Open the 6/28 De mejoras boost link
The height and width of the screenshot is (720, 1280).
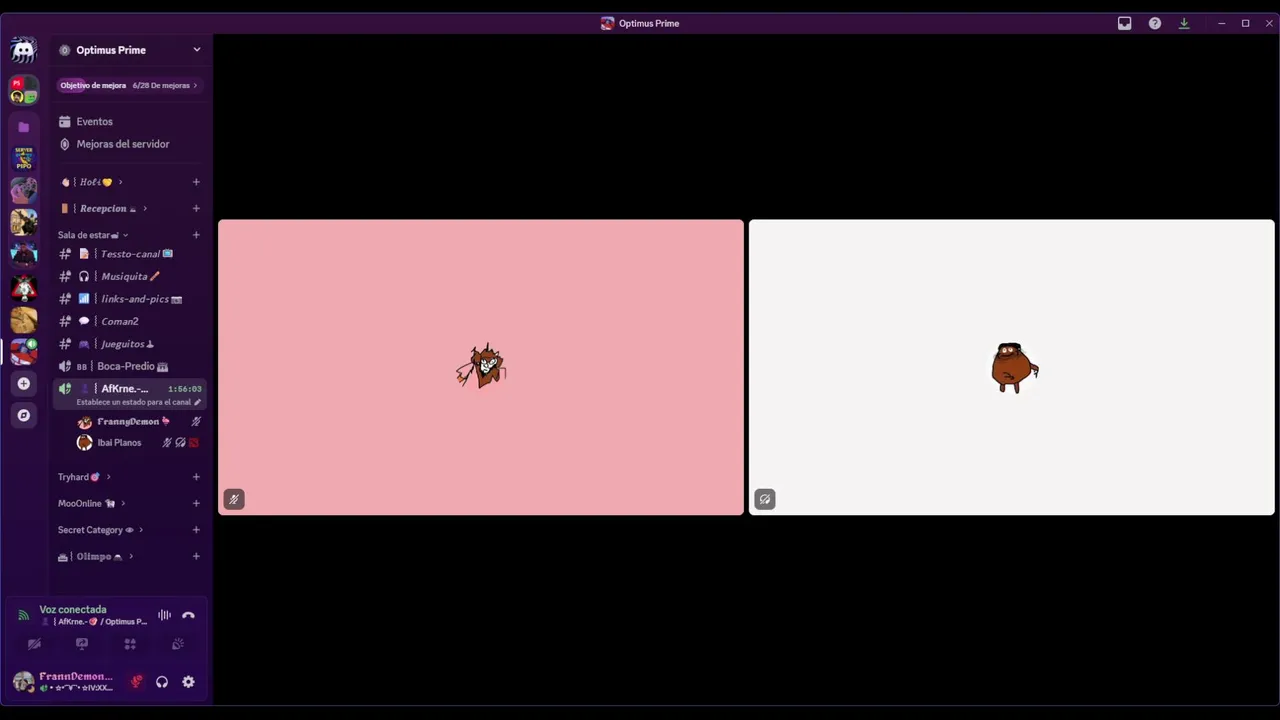click(165, 85)
